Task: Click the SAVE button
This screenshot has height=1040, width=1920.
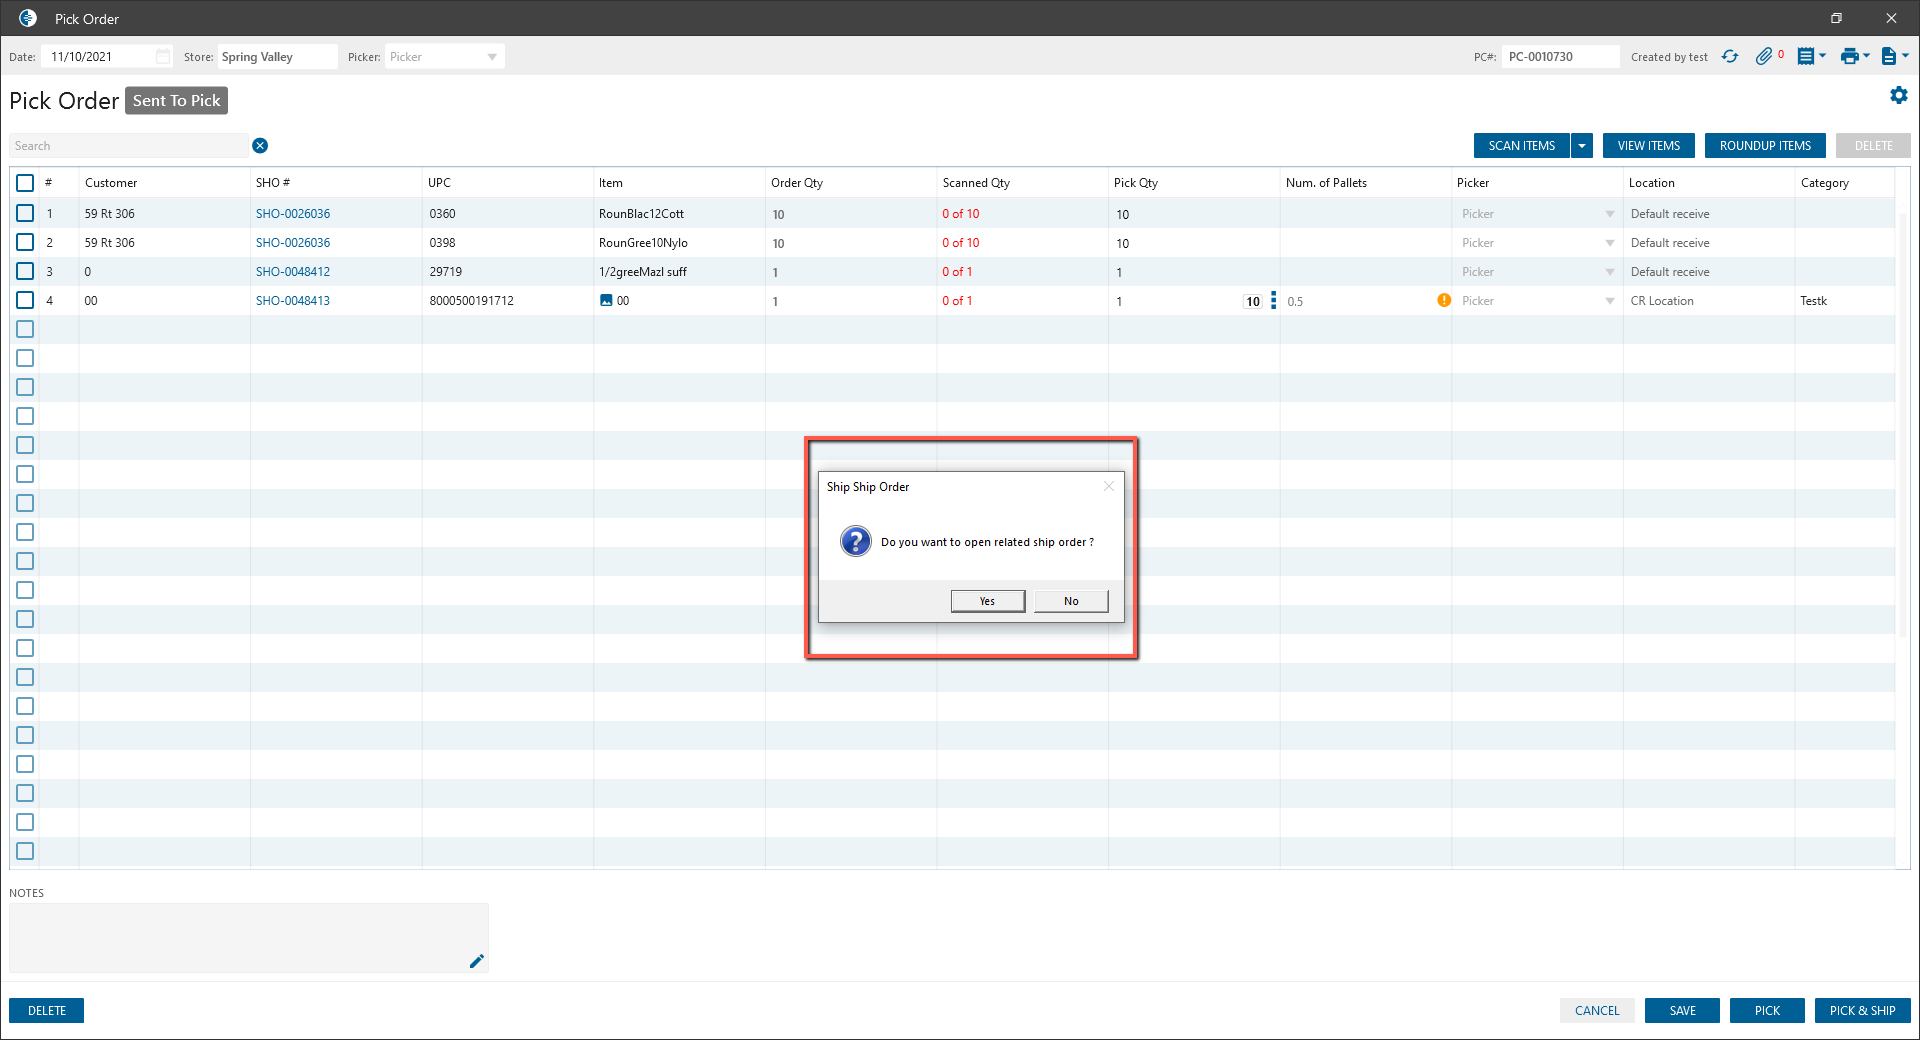Action: (1682, 1011)
